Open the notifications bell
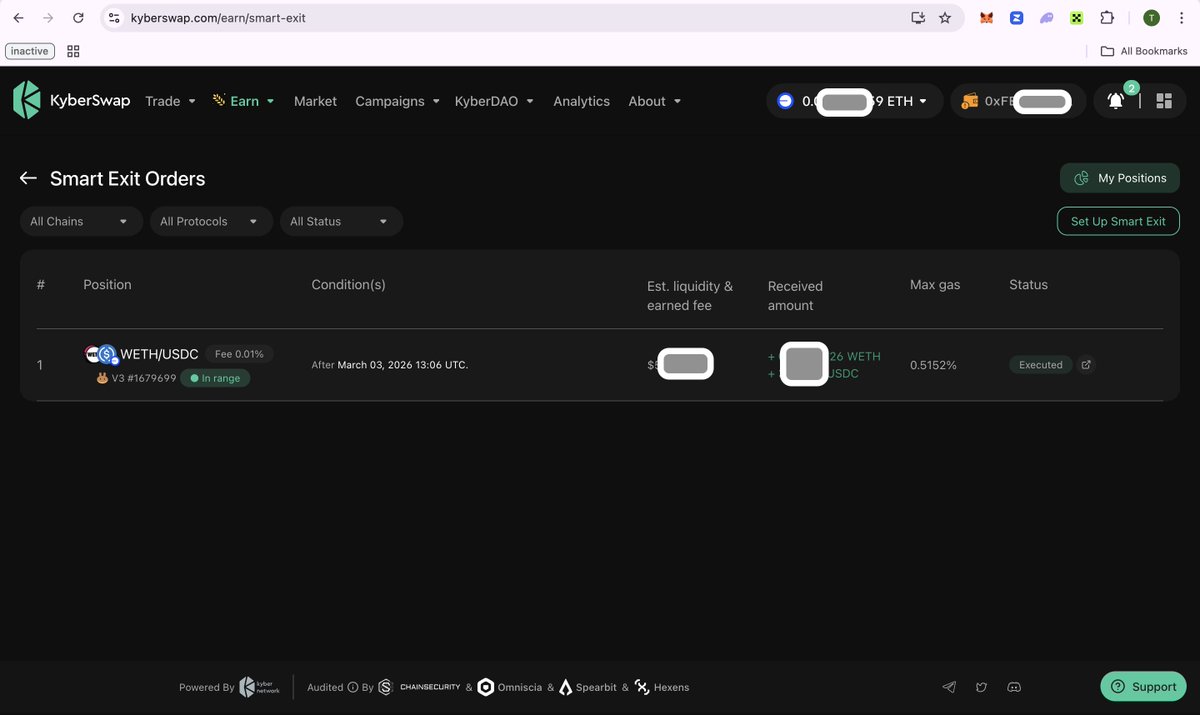This screenshot has width=1200, height=715. (x=1116, y=101)
